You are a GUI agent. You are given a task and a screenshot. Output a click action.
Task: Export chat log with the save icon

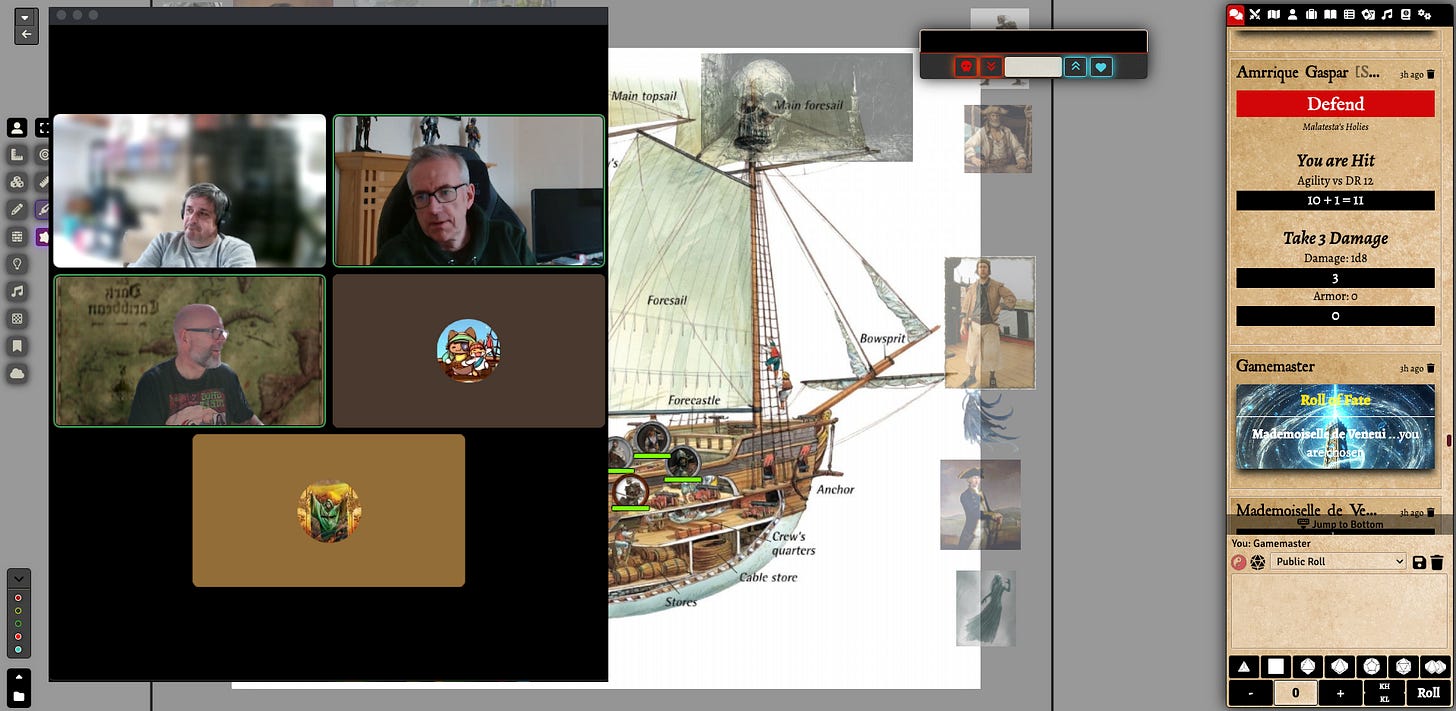coord(1419,563)
